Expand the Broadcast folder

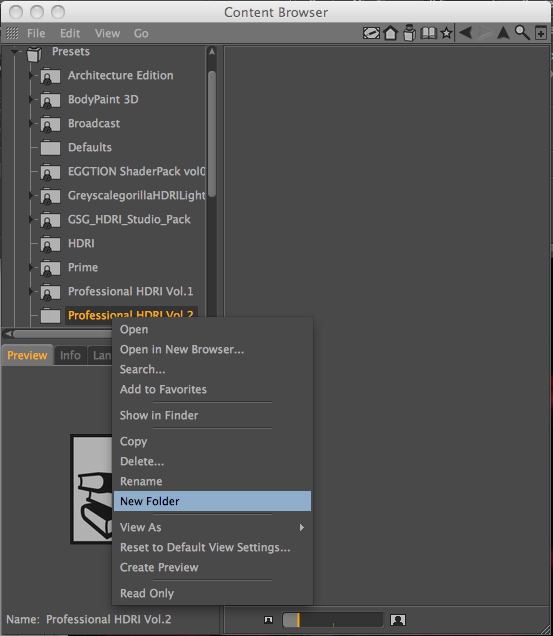click(x=31, y=123)
